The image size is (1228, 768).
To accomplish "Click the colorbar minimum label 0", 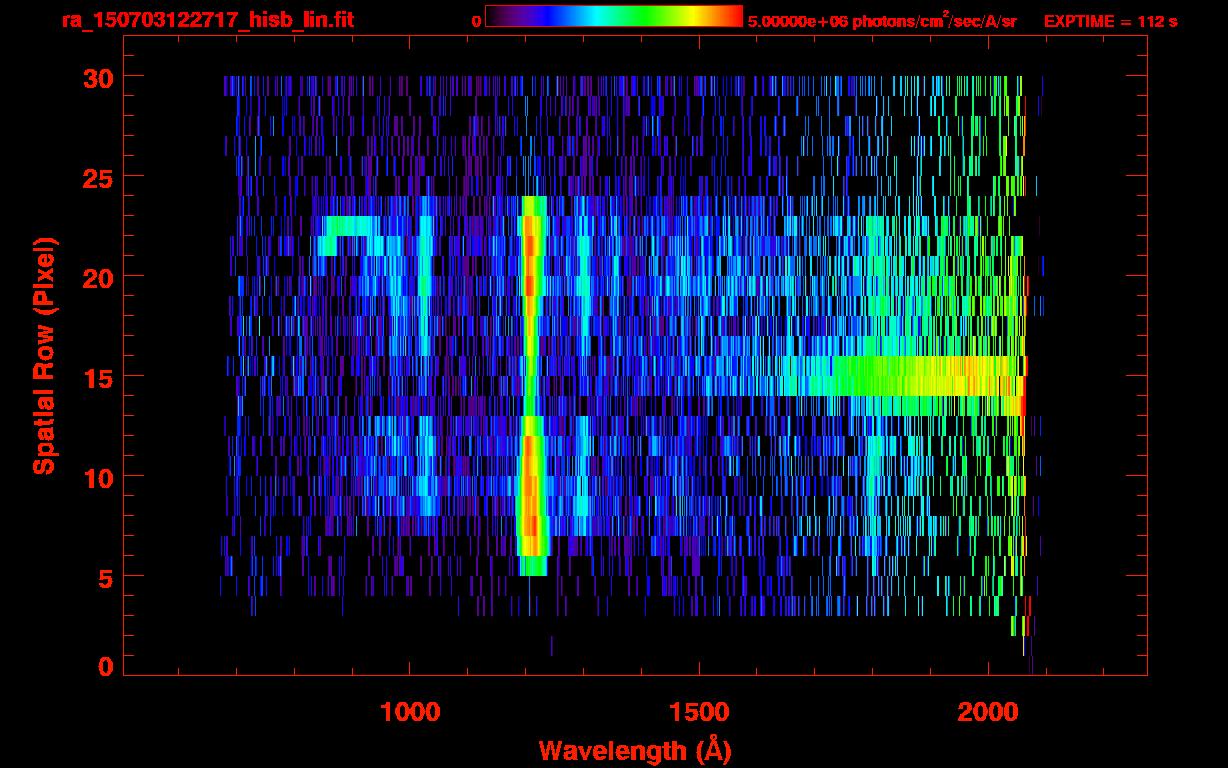I will click(476, 21).
